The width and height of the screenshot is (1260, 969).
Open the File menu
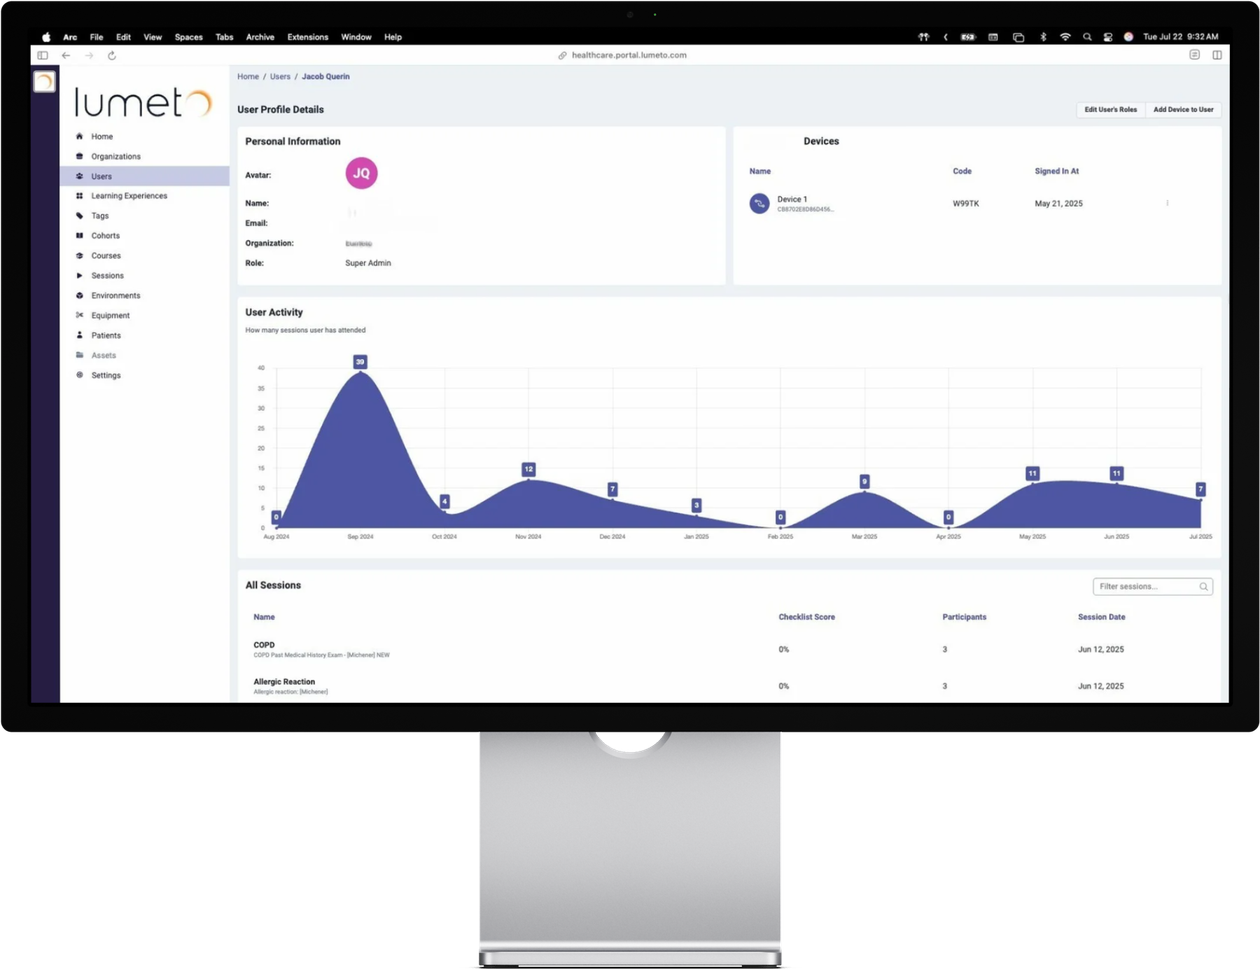tap(96, 37)
